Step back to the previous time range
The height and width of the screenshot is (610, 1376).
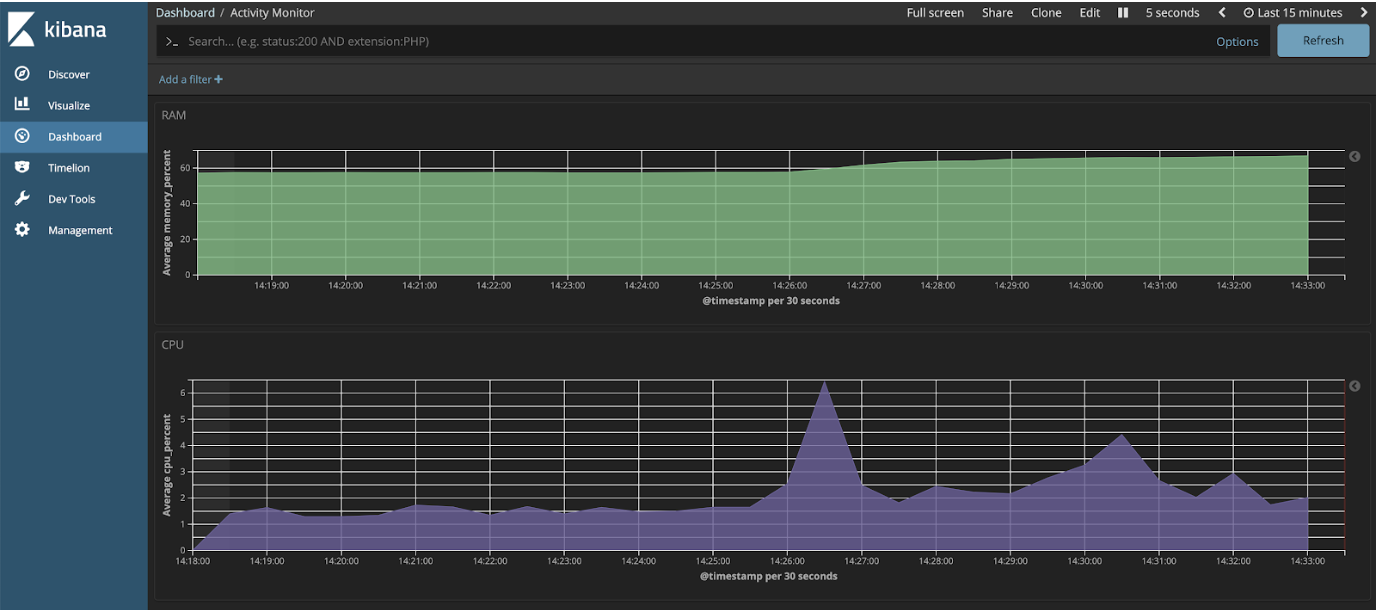(1222, 12)
